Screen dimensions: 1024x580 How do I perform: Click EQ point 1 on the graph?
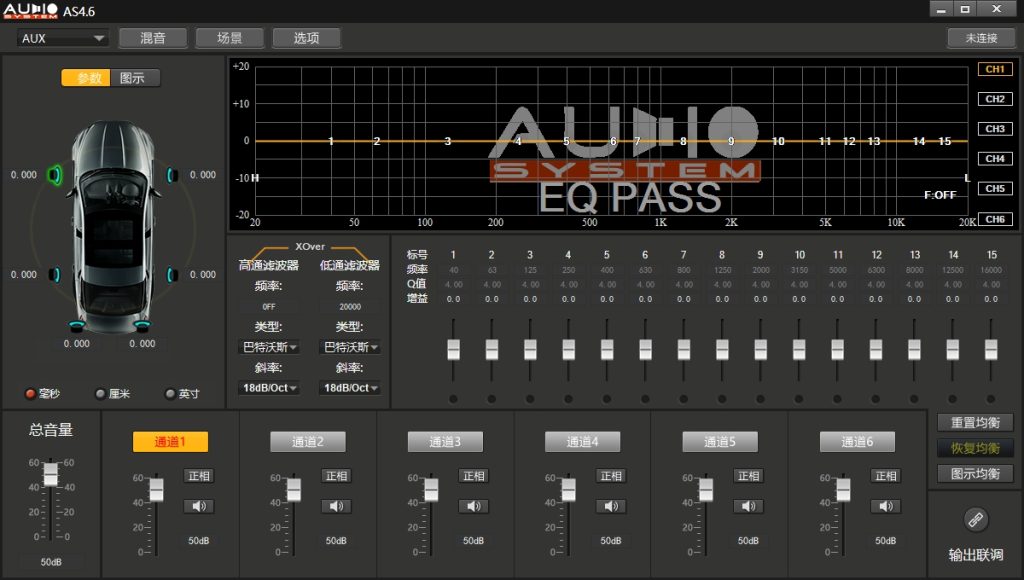click(x=331, y=141)
